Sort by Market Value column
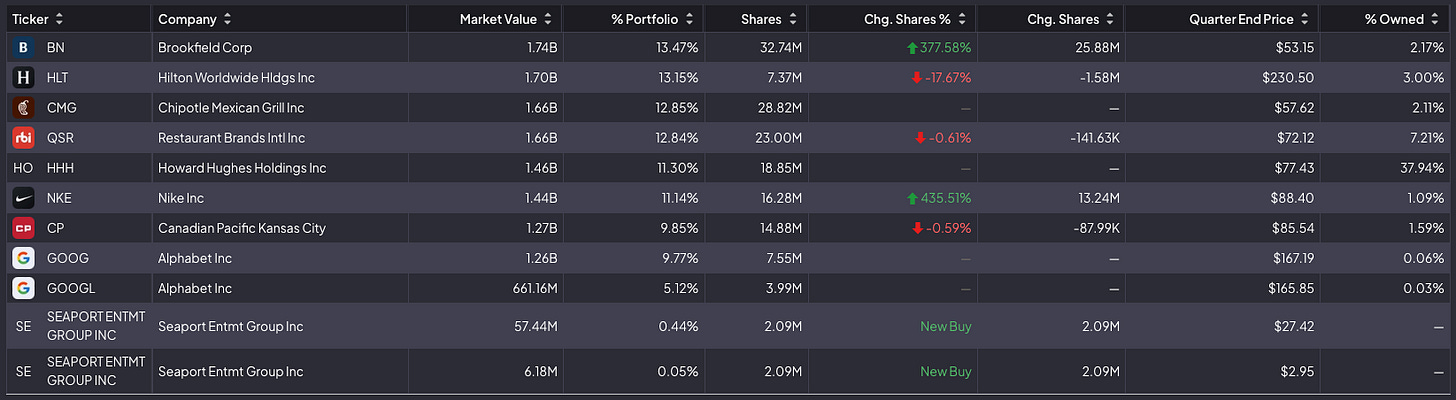This screenshot has height=400, width=1456. tap(505, 19)
